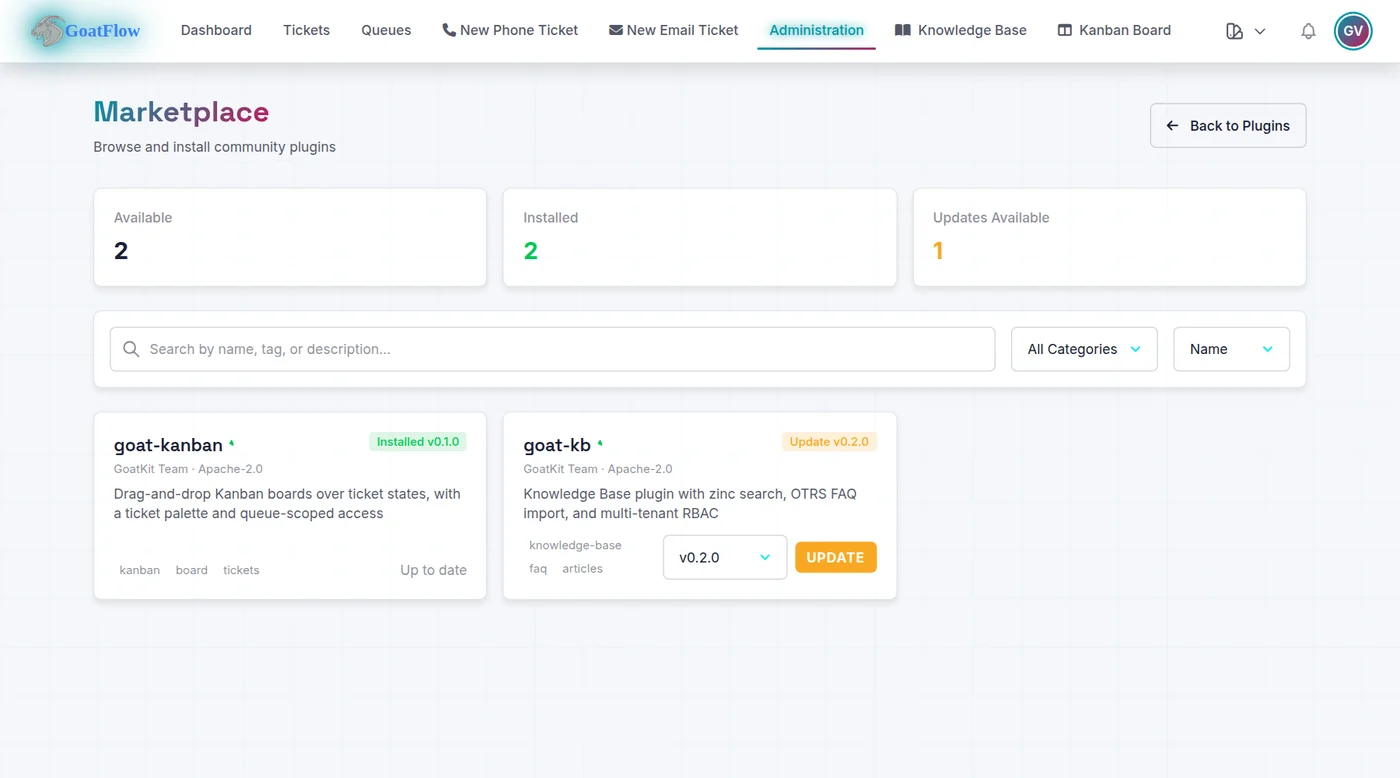Click the board tag
1400x778 pixels.
pyautogui.click(x=192, y=570)
